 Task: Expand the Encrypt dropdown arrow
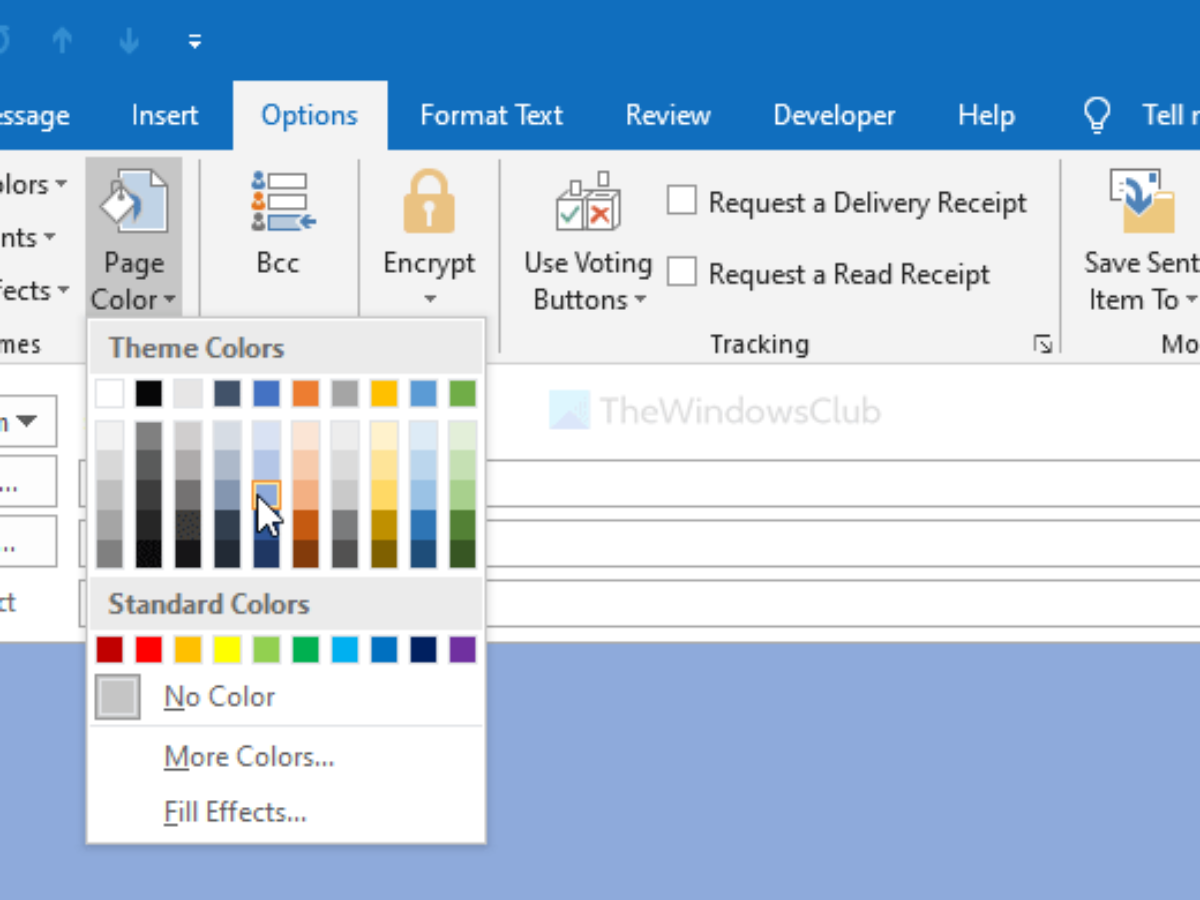[x=430, y=299]
